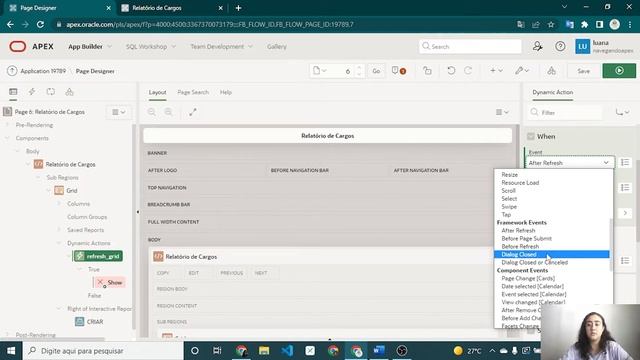This screenshot has width=640, height=360.
Task: Open the developer comments badge icon
Action: (399, 71)
